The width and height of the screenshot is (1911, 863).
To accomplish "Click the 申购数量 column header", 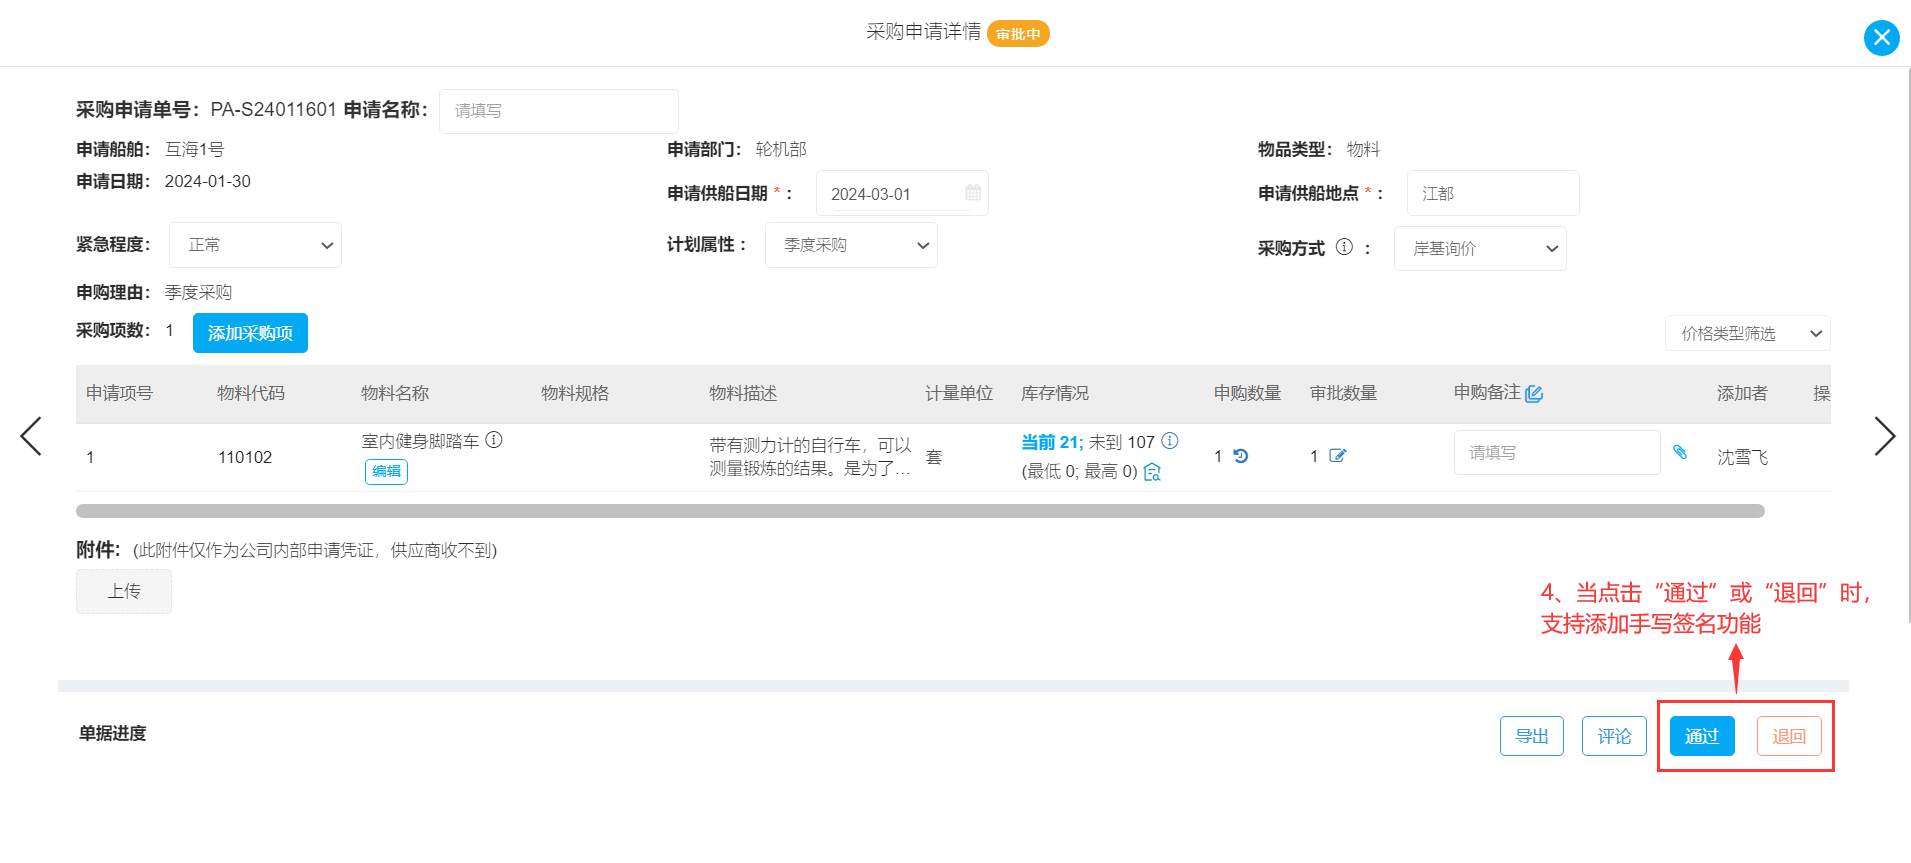I will (x=1248, y=393).
